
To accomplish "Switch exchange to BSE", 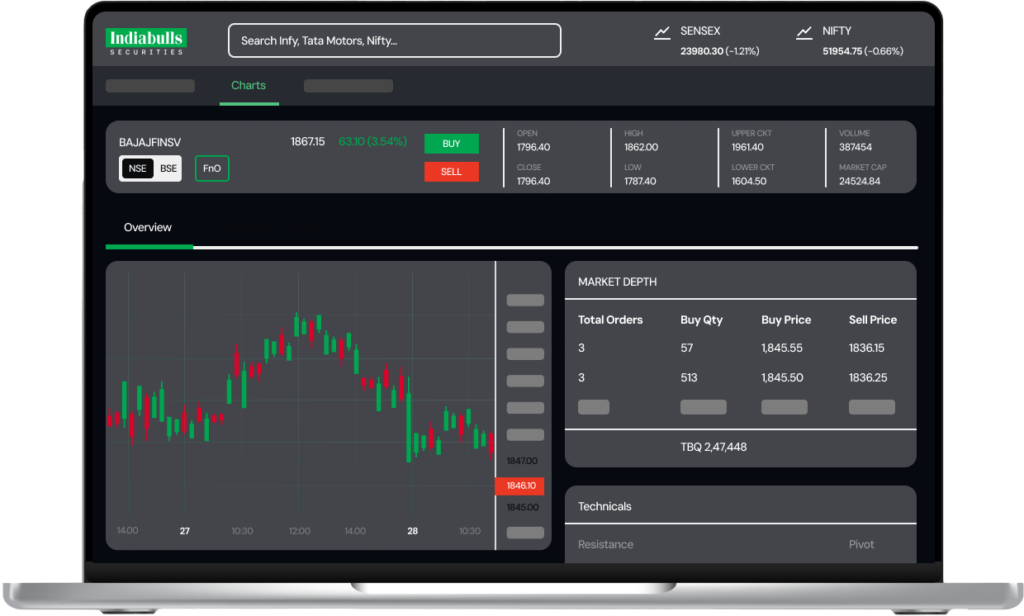I will point(168,169).
